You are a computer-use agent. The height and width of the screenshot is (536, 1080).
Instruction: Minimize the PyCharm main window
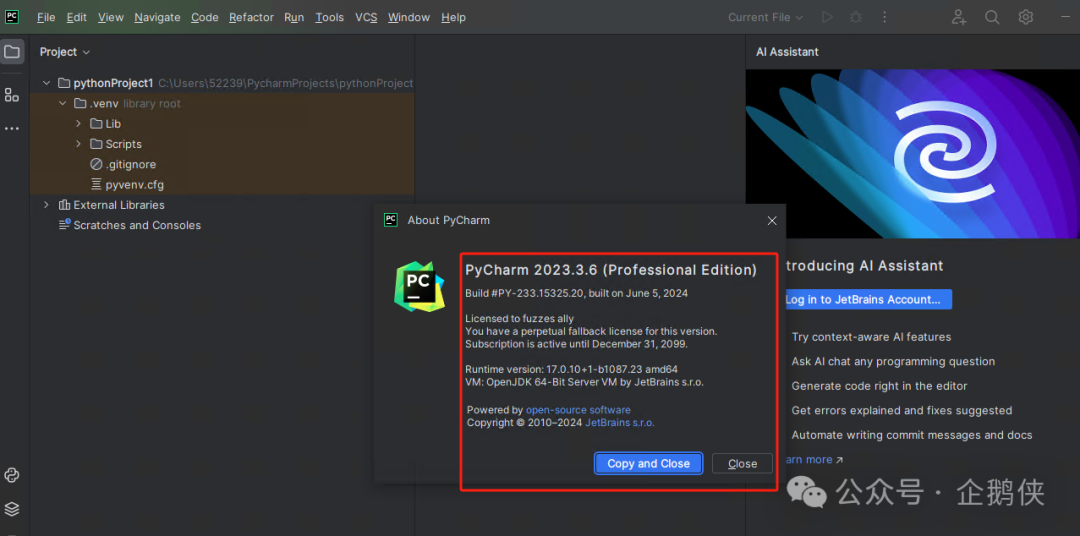(x=1066, y=17)
